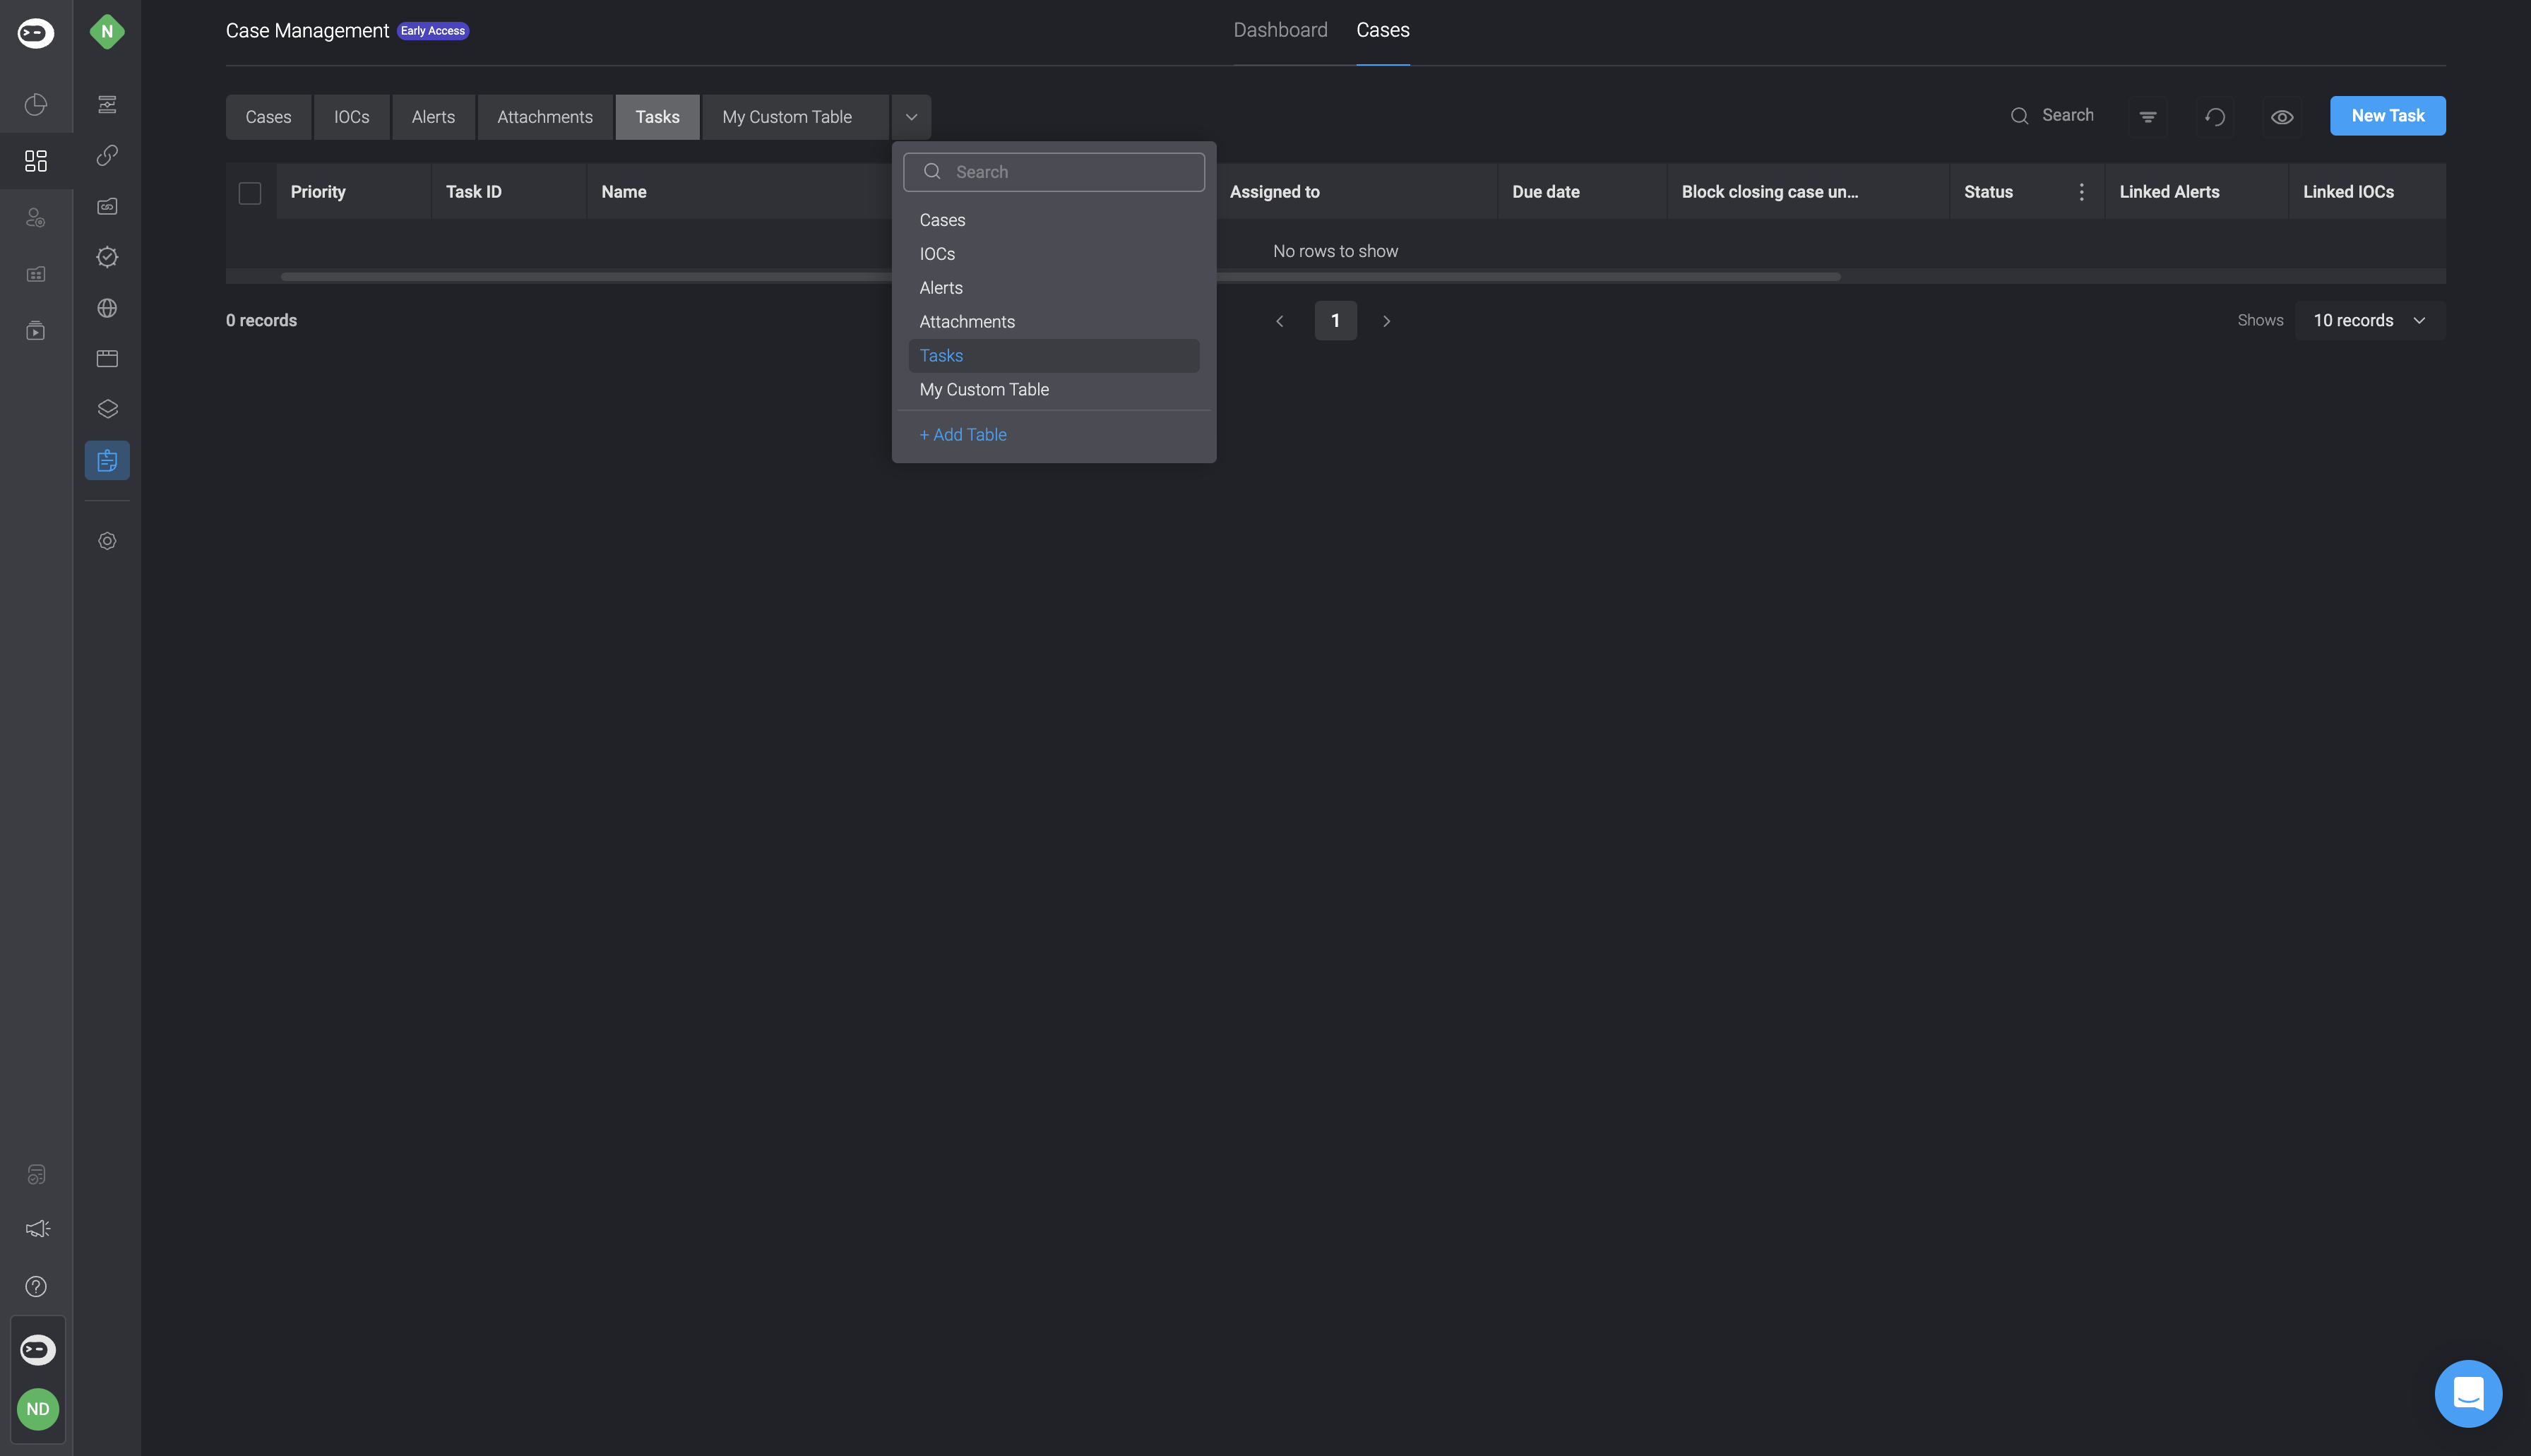Open settings gear in secondary sidebar
The height and width of the screenshot is (1456, 2531).
click(x=107, y=541)
